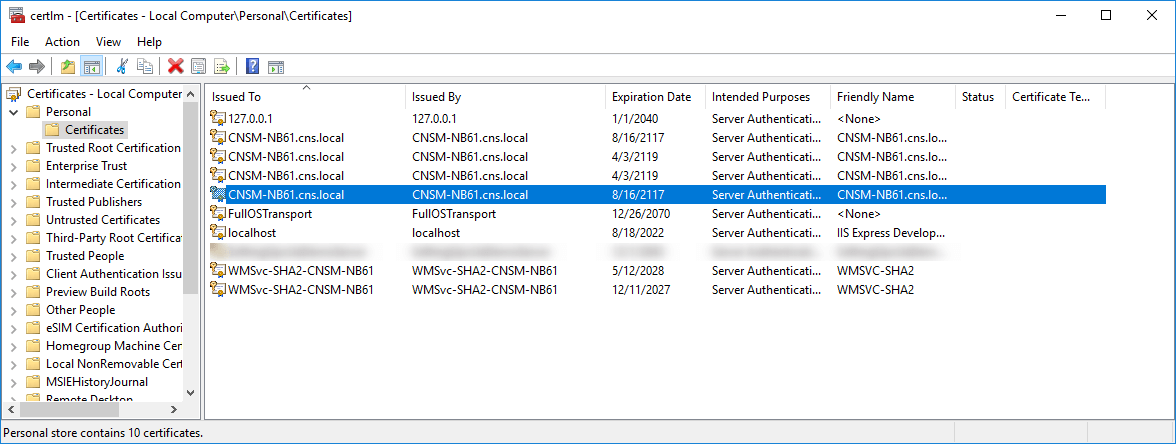Open the Help menu
1176x444 pixels.
149,42
